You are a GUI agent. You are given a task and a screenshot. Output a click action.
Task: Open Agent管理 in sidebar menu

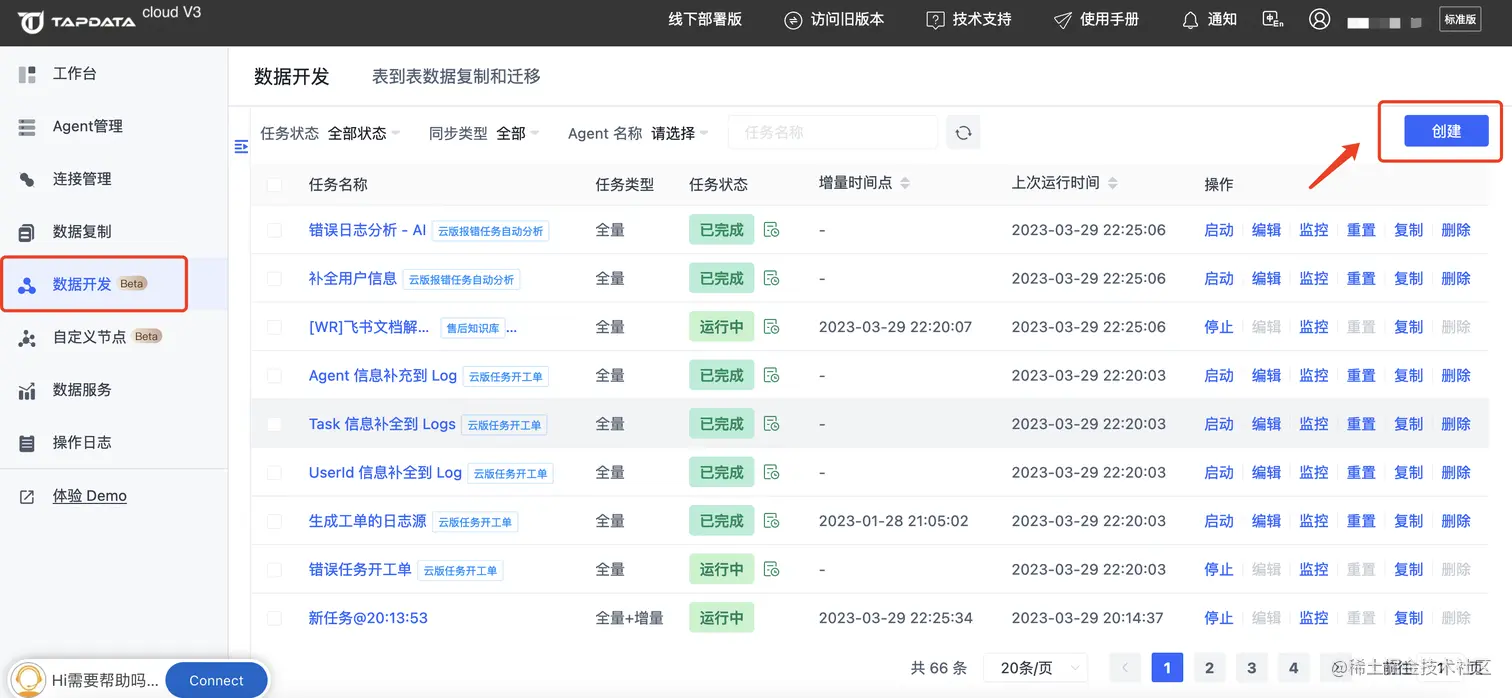tap(88, 127)
